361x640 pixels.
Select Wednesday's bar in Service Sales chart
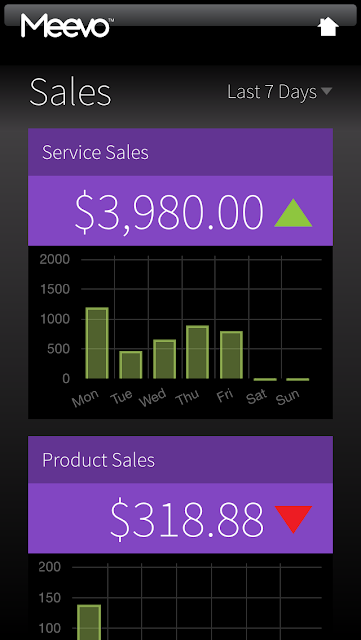click(165, 359)
